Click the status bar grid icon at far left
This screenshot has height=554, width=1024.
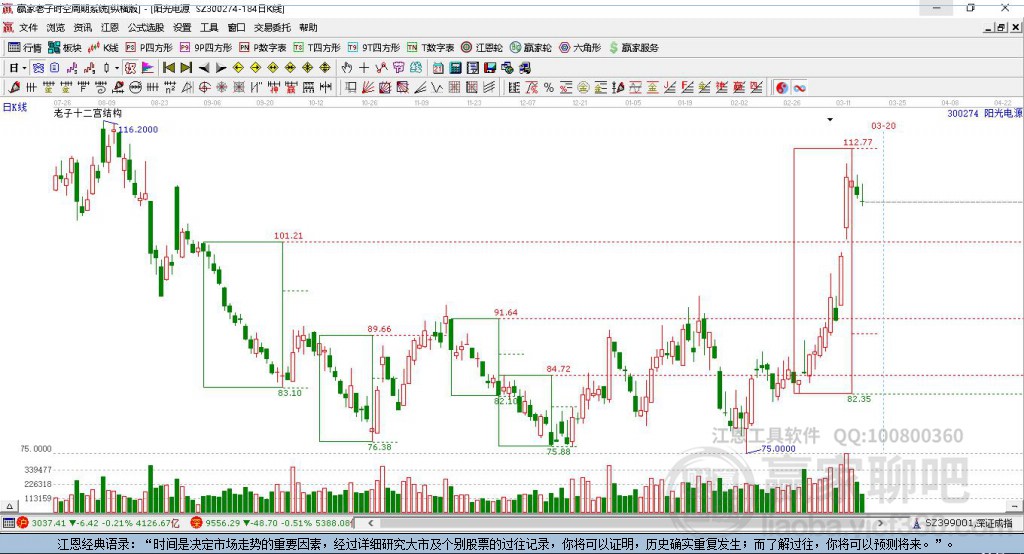coord(8,523)
